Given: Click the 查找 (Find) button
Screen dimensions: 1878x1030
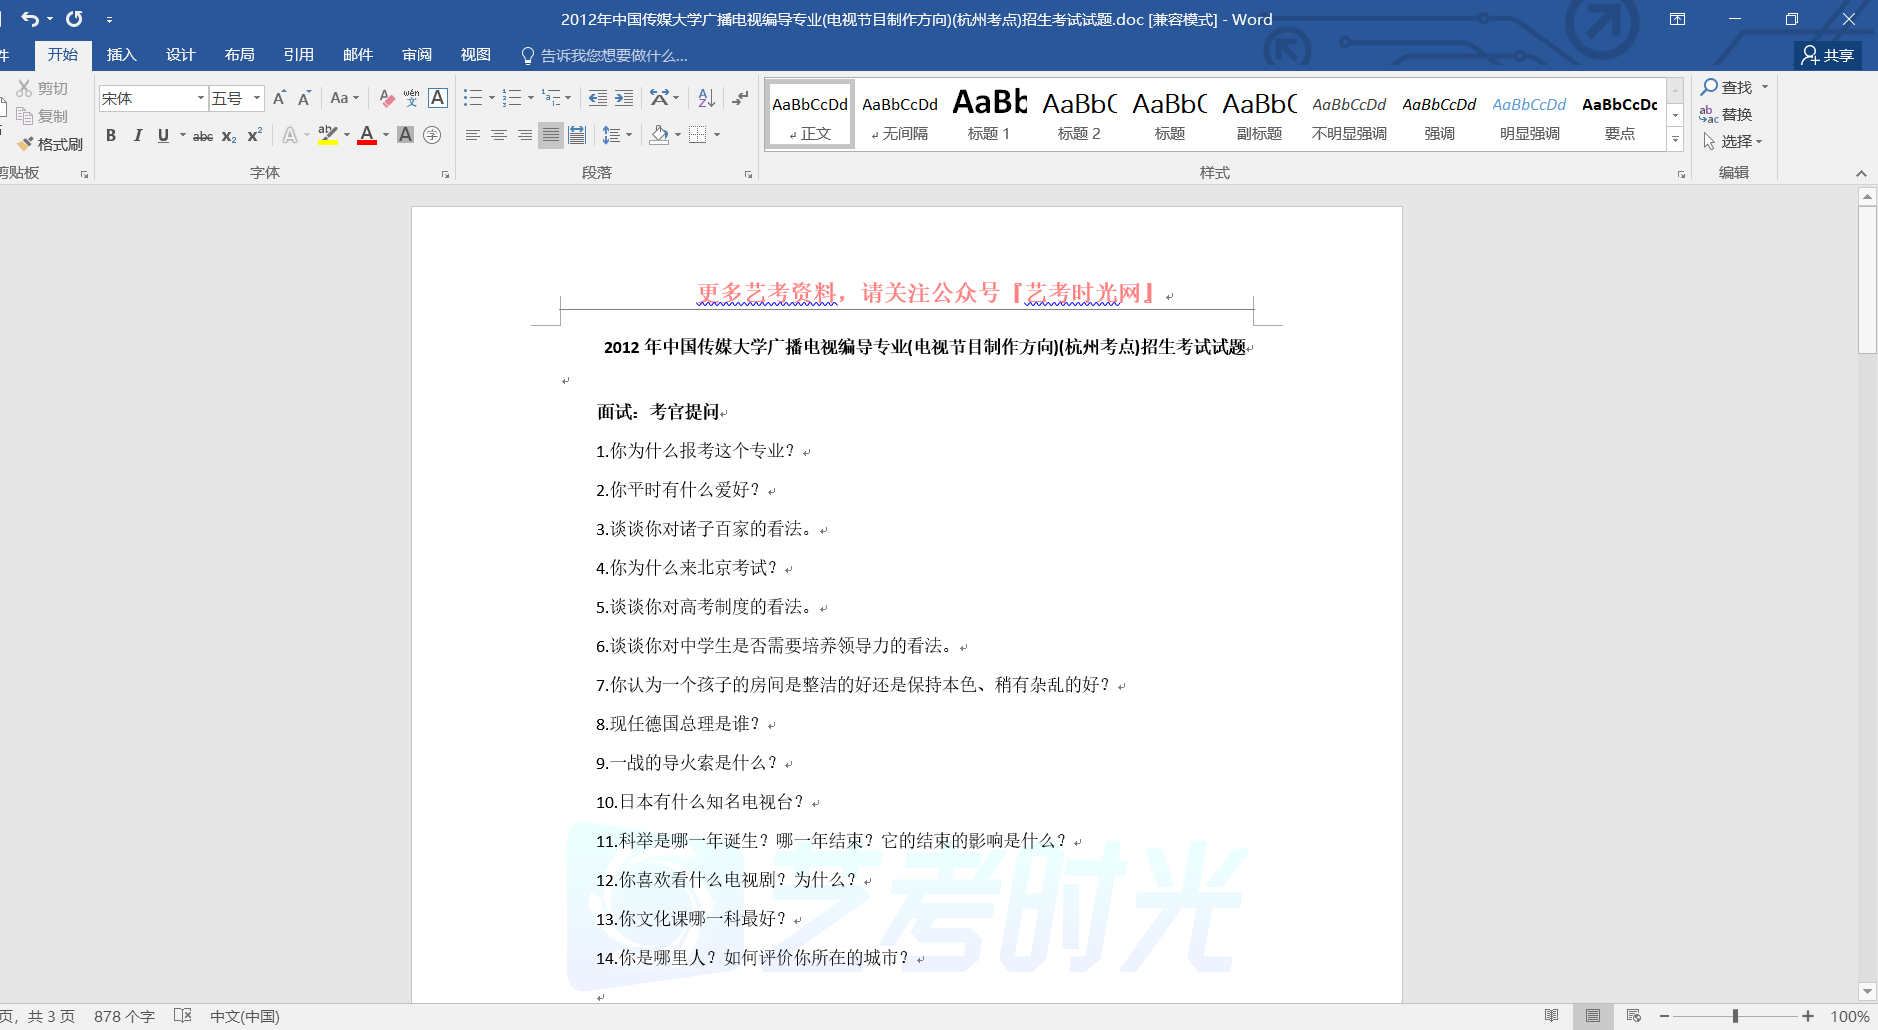Looking at the screenshot, I should [x=1728, y=87].
